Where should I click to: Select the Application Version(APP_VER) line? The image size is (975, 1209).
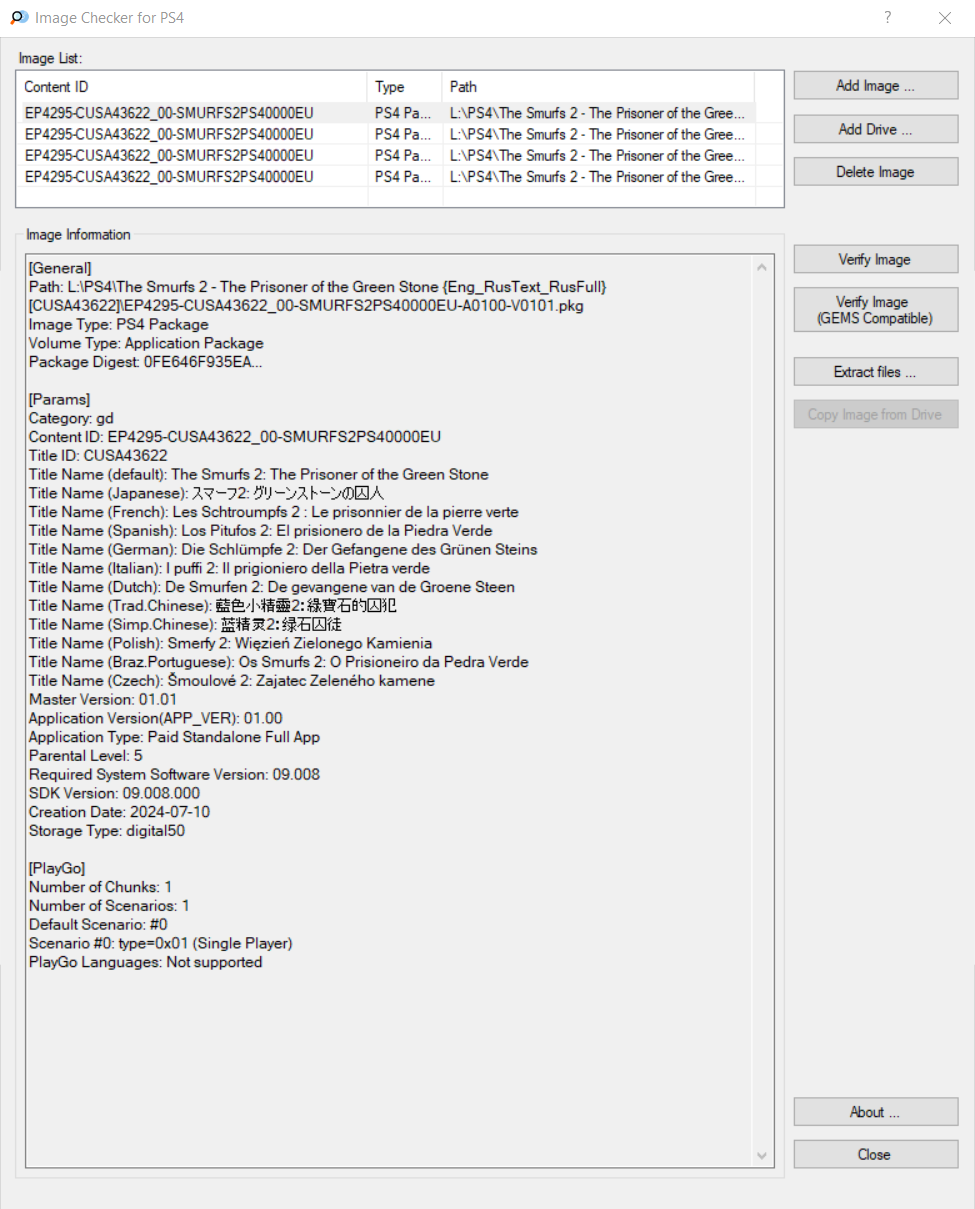[155, 718]
